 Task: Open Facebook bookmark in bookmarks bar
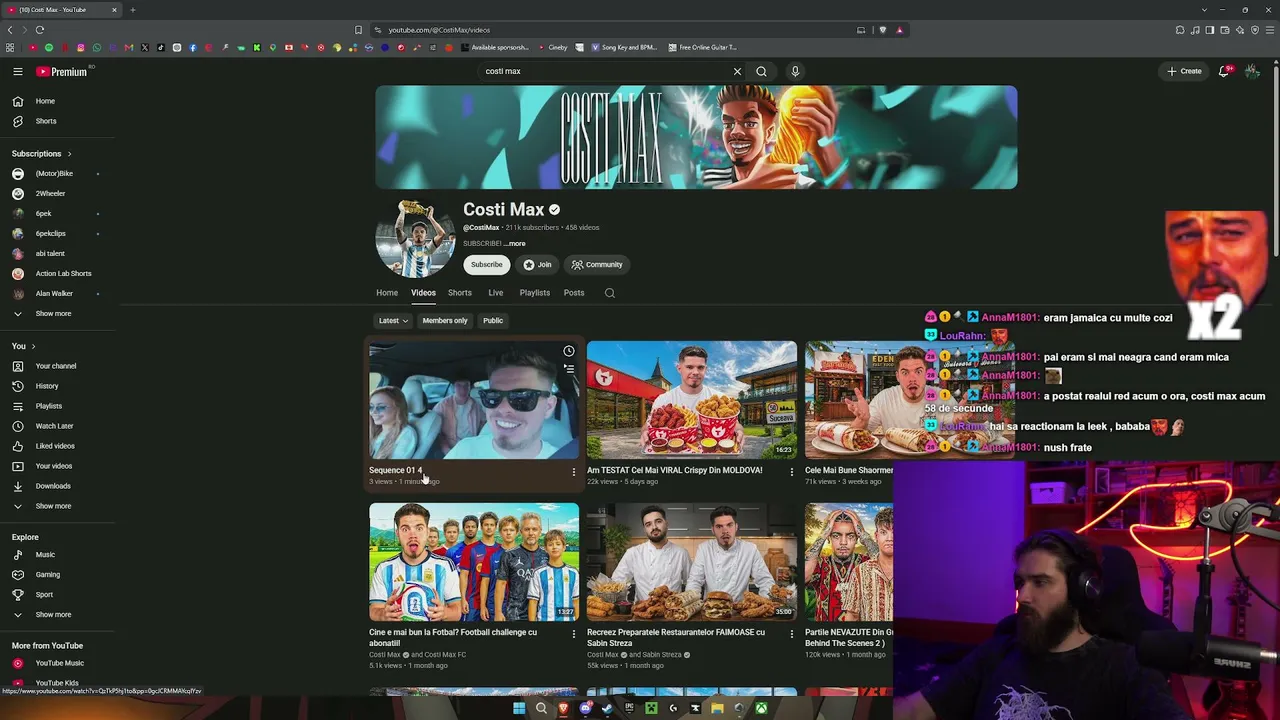pos(193,48)
